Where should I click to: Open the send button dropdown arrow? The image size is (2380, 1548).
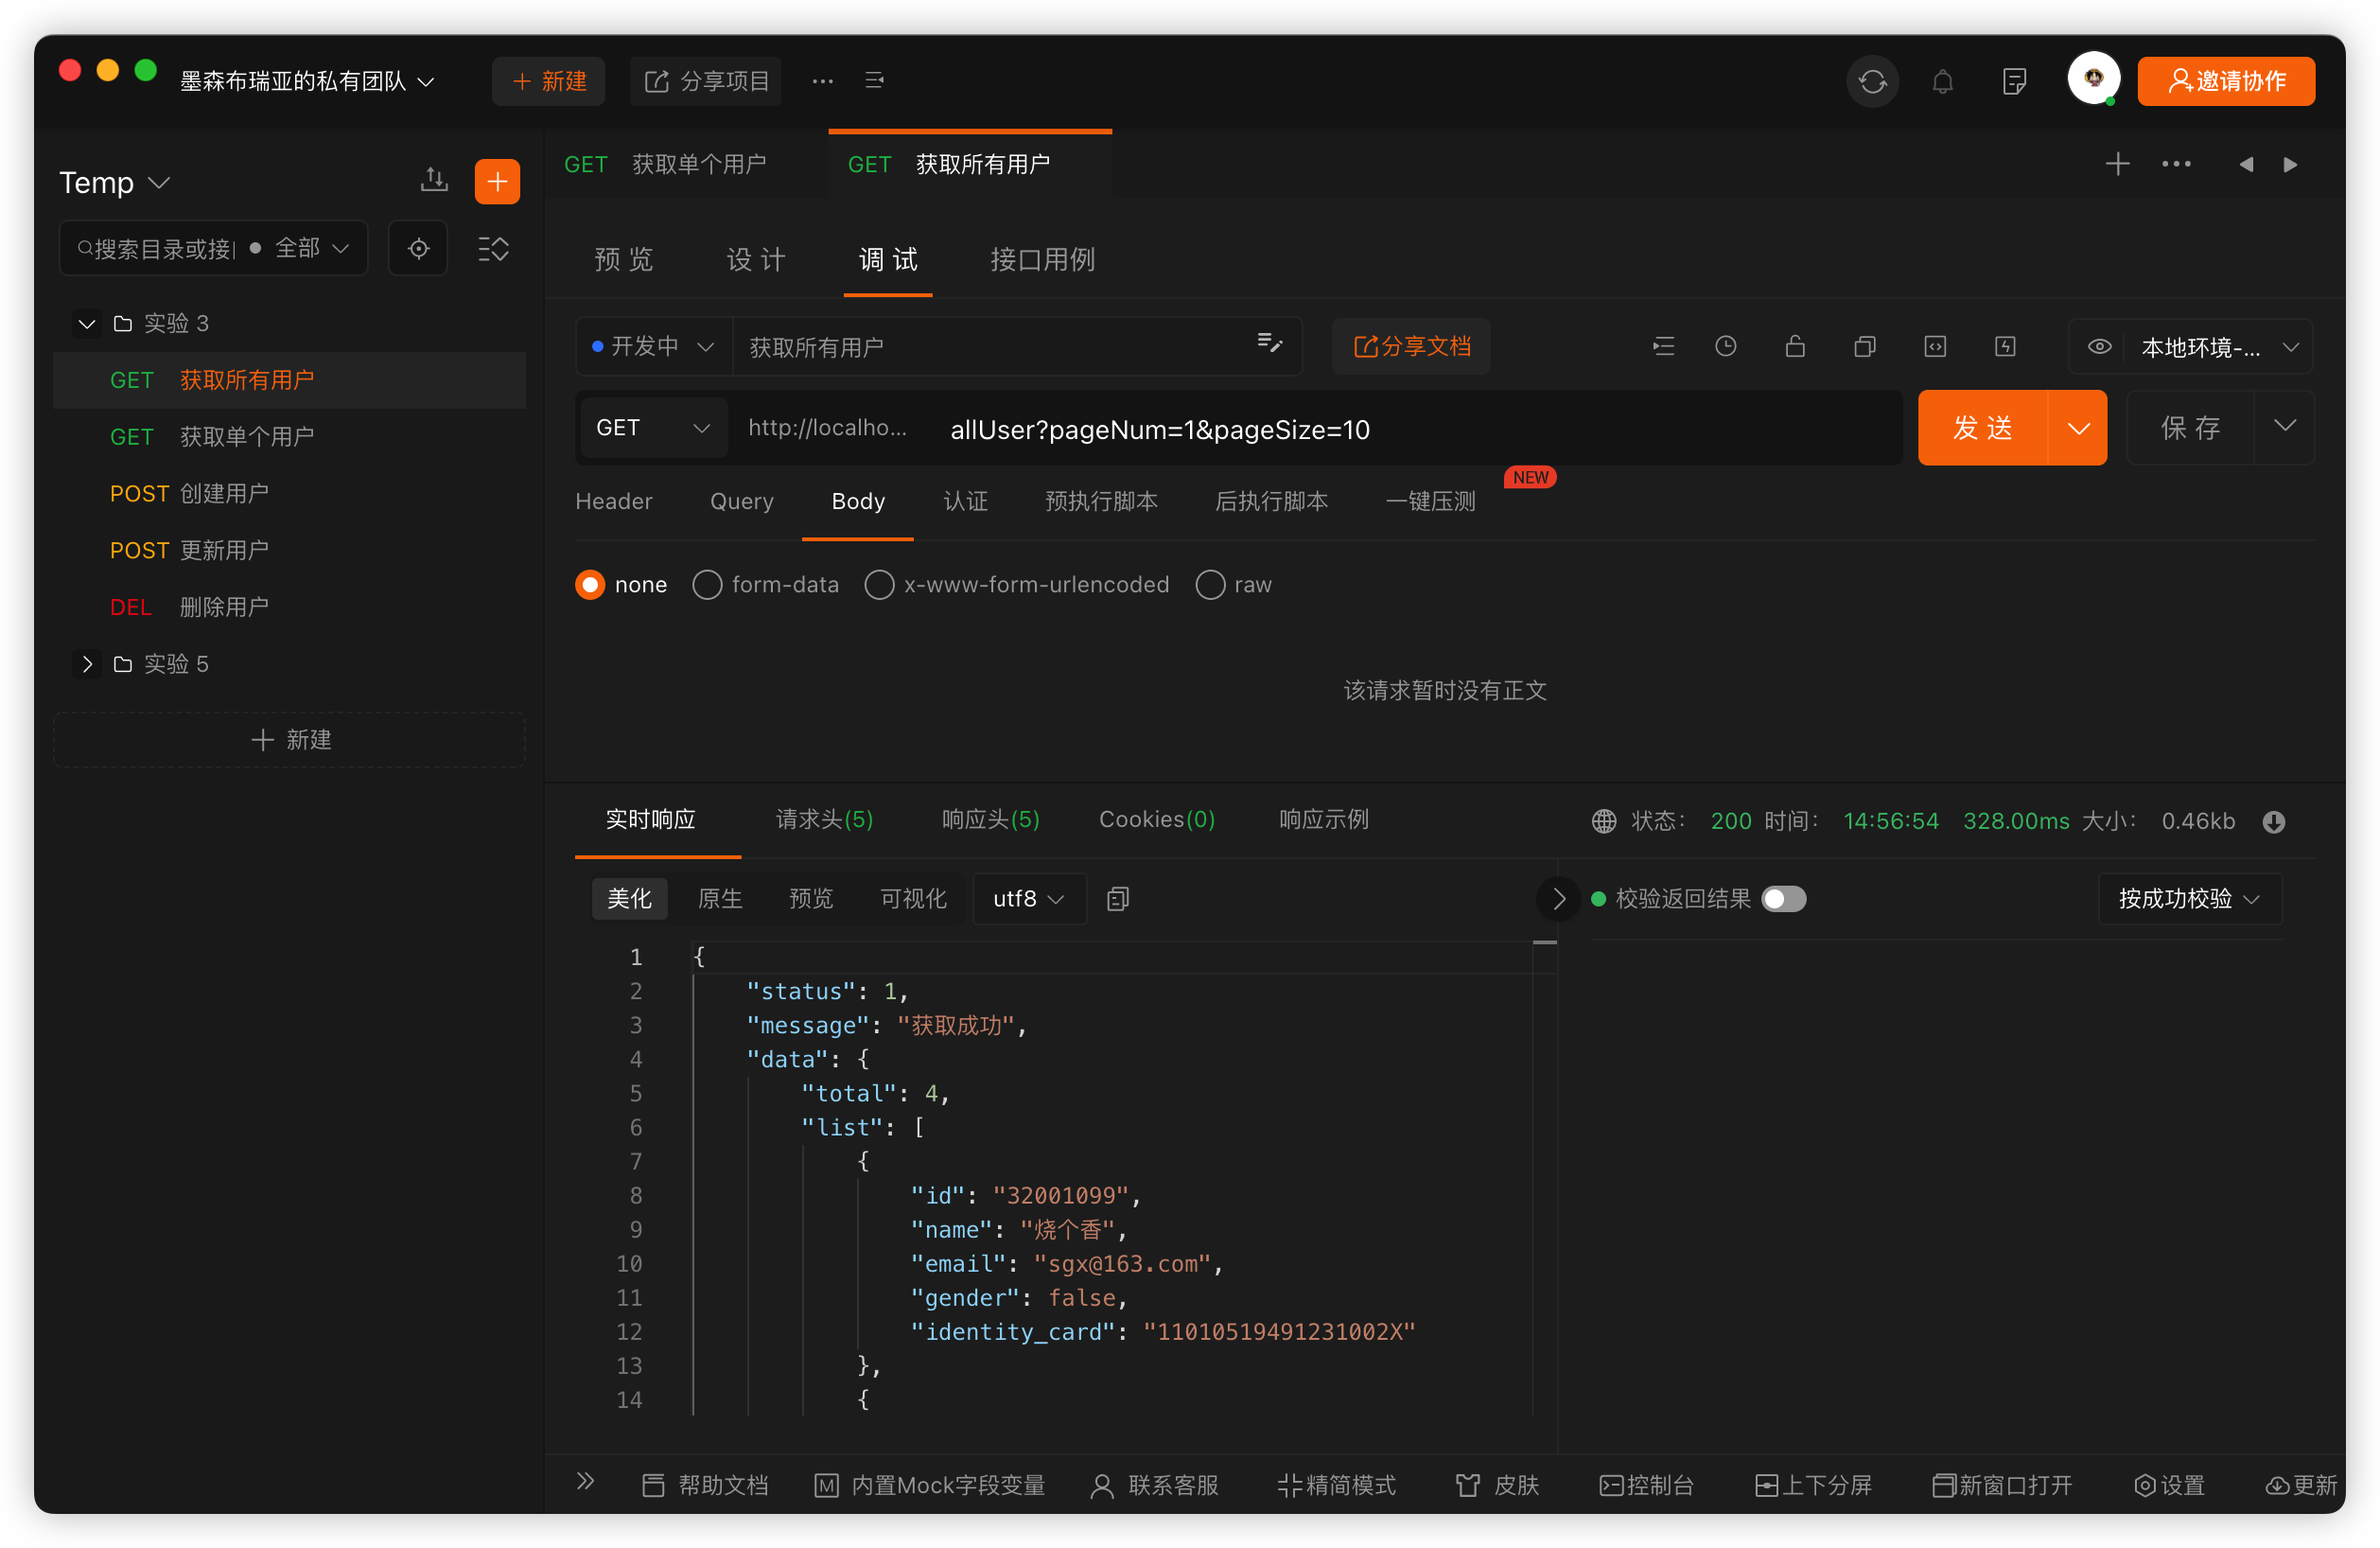point(2078,428)
